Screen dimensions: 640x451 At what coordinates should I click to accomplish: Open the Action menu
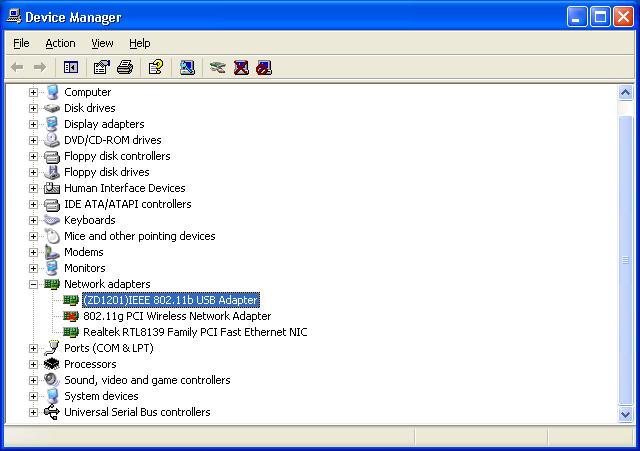click(x=60, y=43)
